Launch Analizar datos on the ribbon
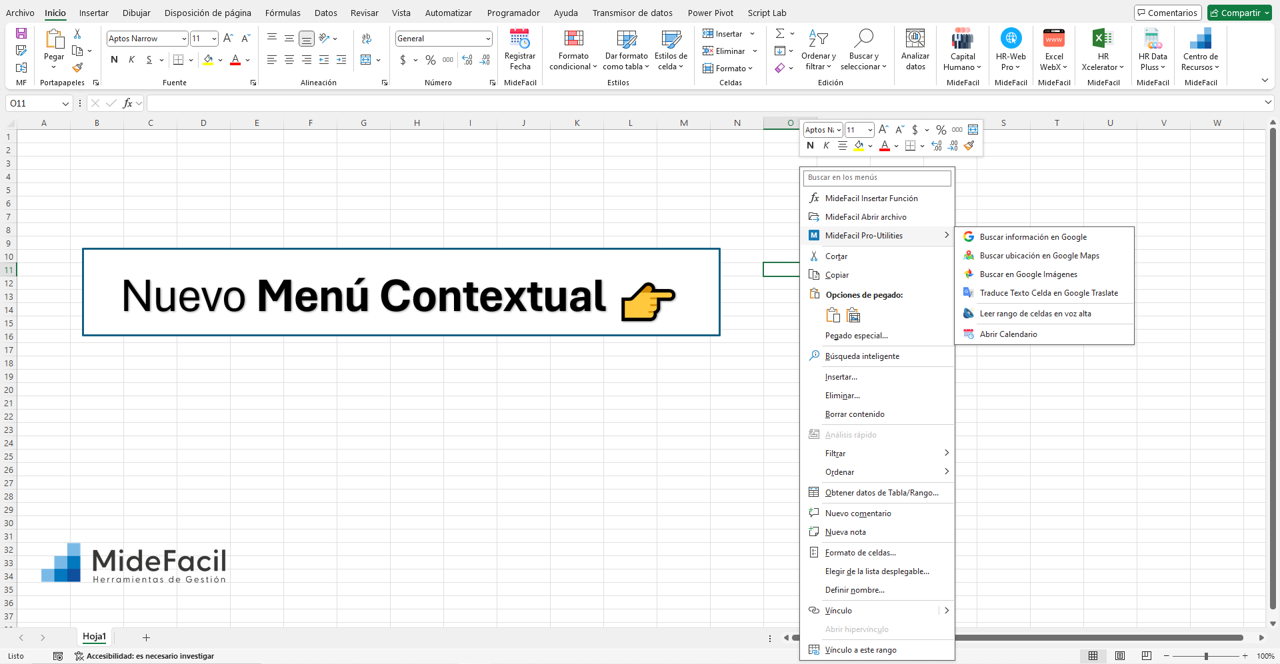 [x=915, y=50]
